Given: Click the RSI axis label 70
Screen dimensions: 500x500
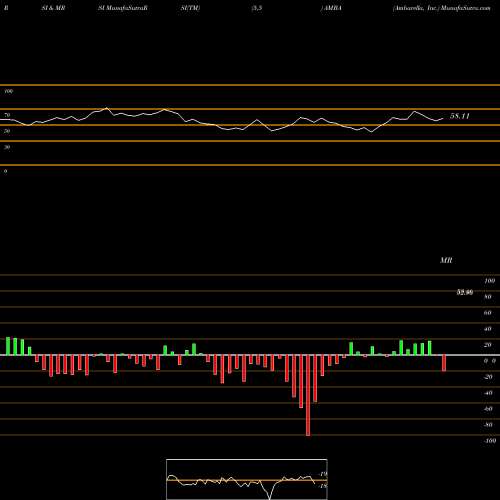Looking at the screenshot, I should [7, 115].
